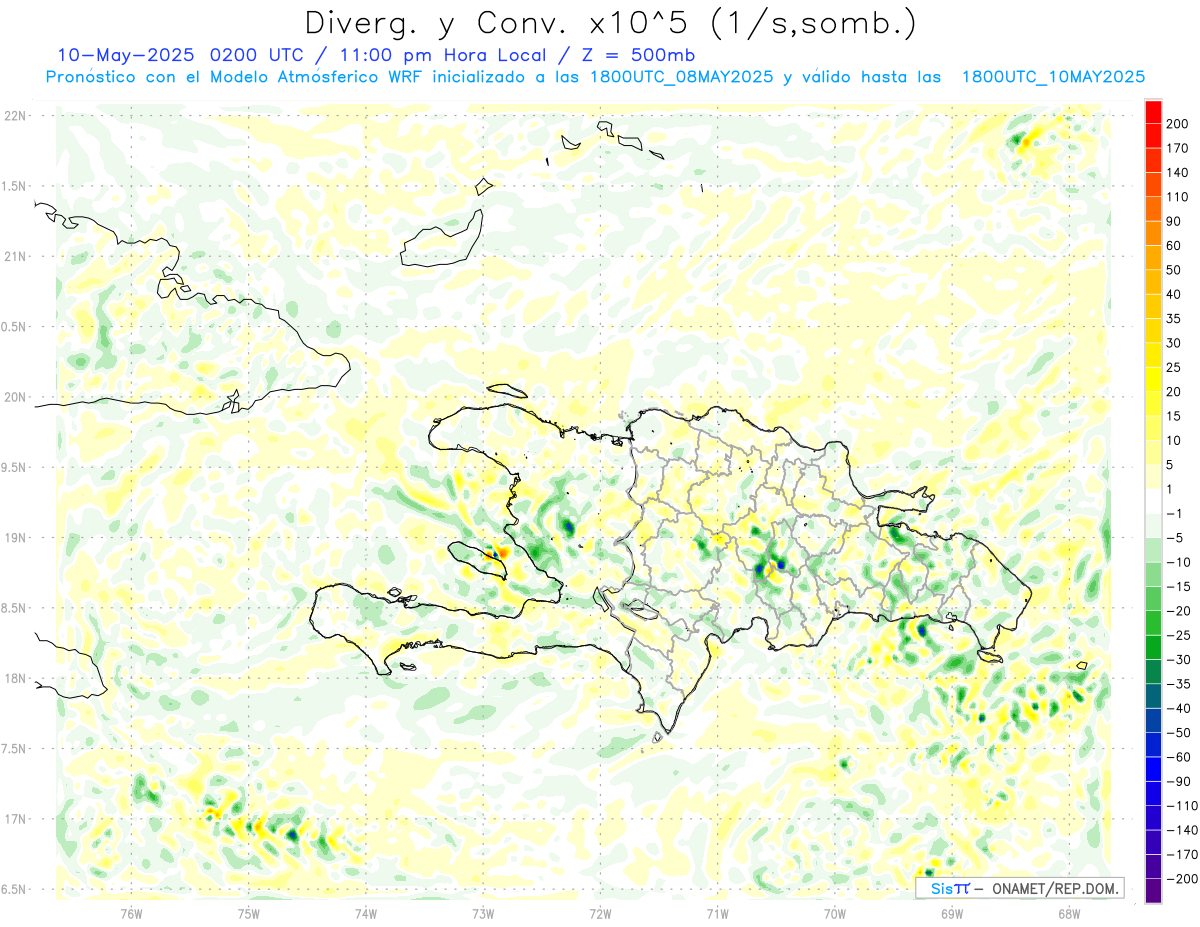Click the '-140' color scale label

click(1181, 831)
